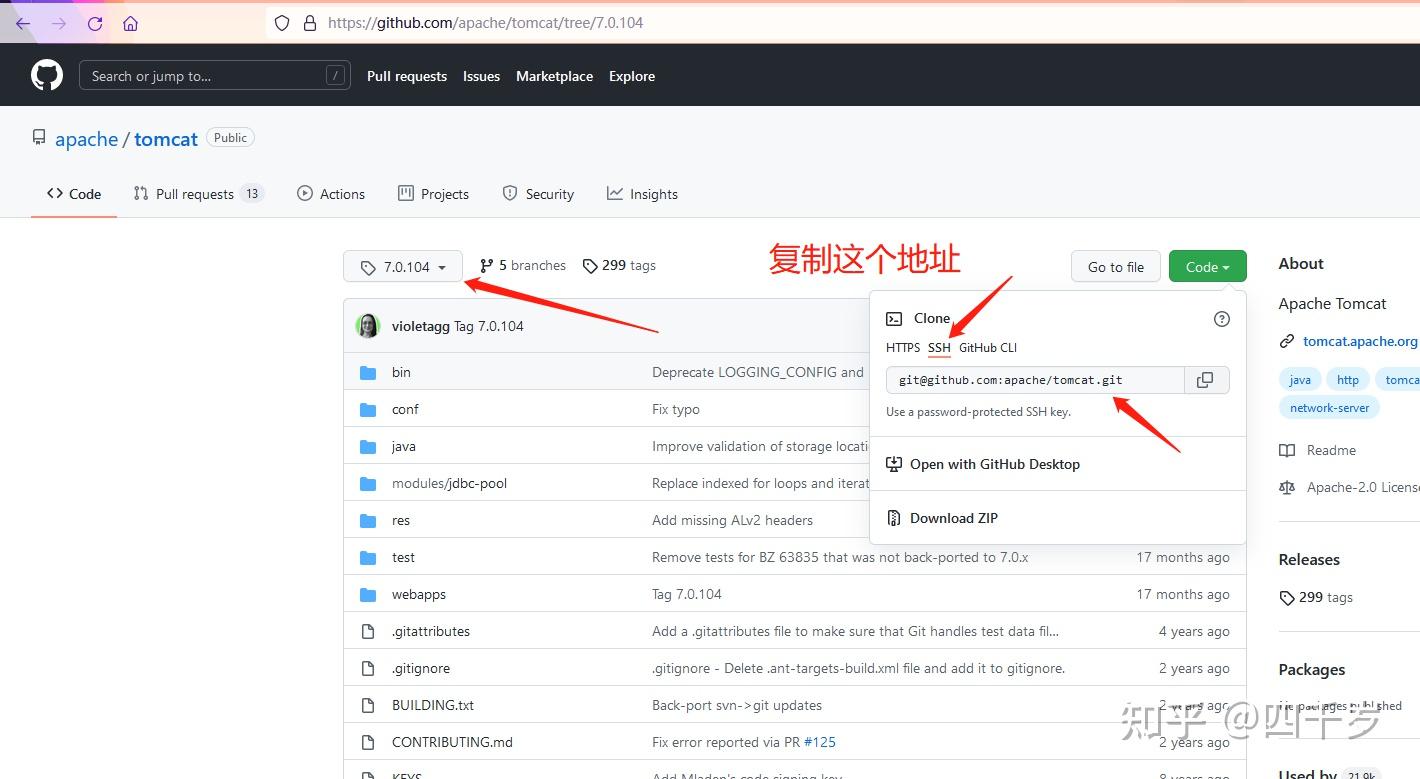Click the webapps folder icon
The image size is (1420, 779).
[x=369, y=595]
